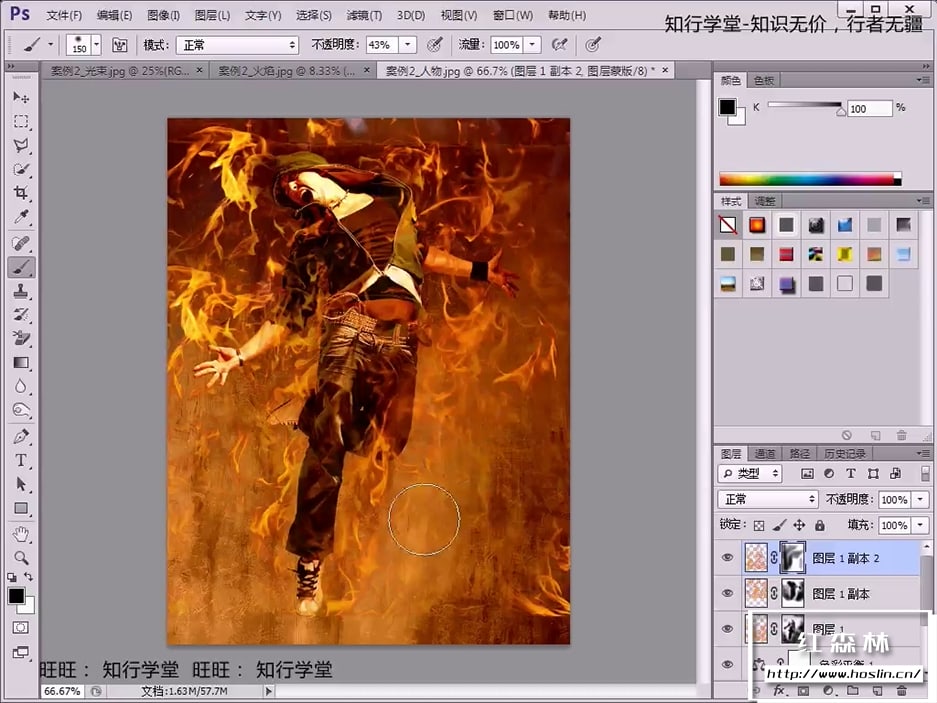937x703 pixels.
Task: Select the Eraser tool
Action: 21,338
